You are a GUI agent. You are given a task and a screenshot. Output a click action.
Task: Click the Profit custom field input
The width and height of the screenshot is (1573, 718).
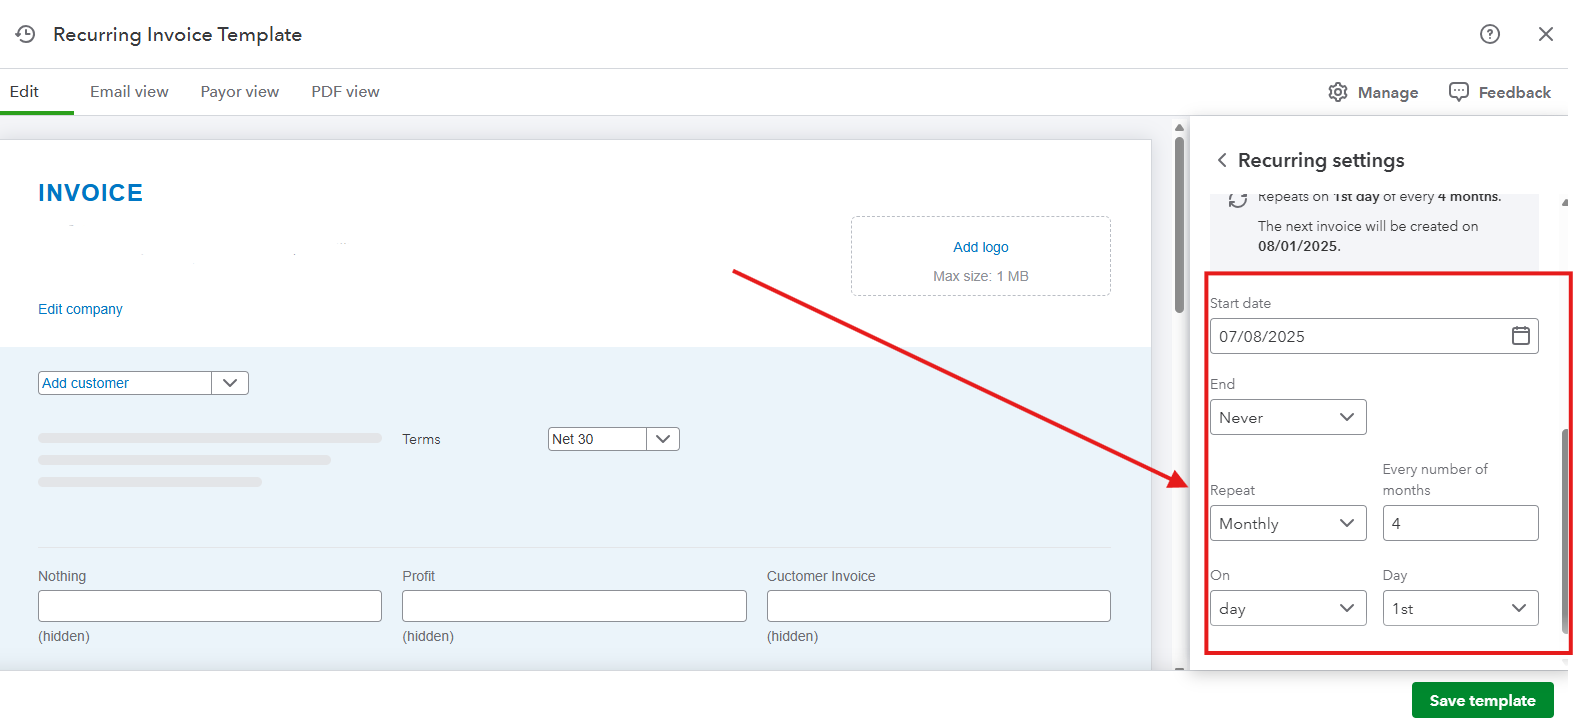[574, 606]
